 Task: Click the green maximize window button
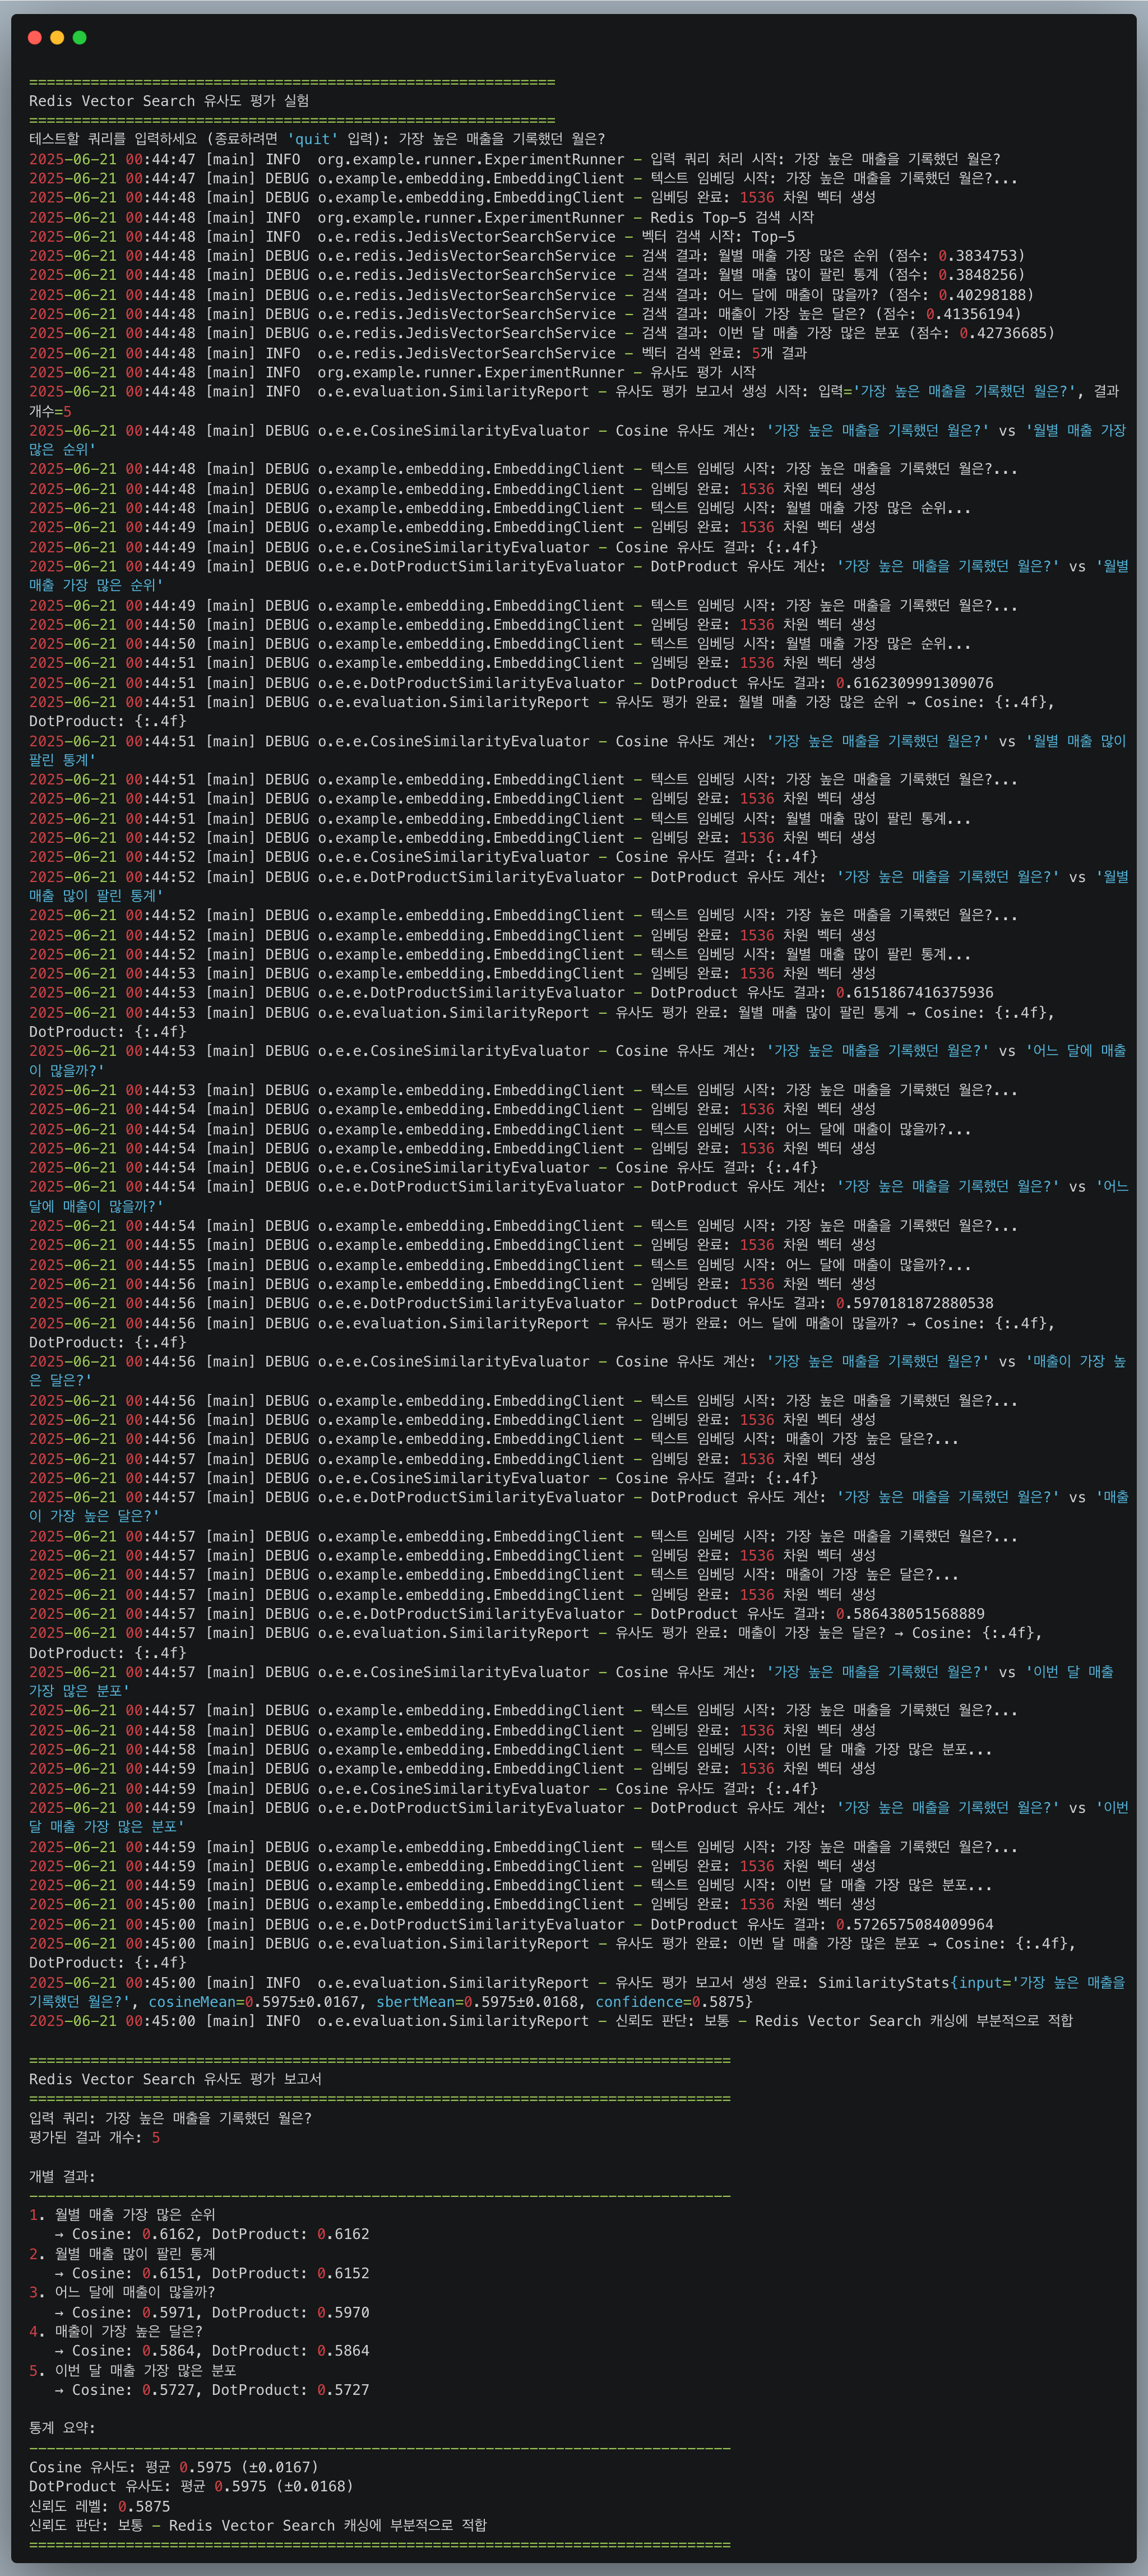point(80,37)
